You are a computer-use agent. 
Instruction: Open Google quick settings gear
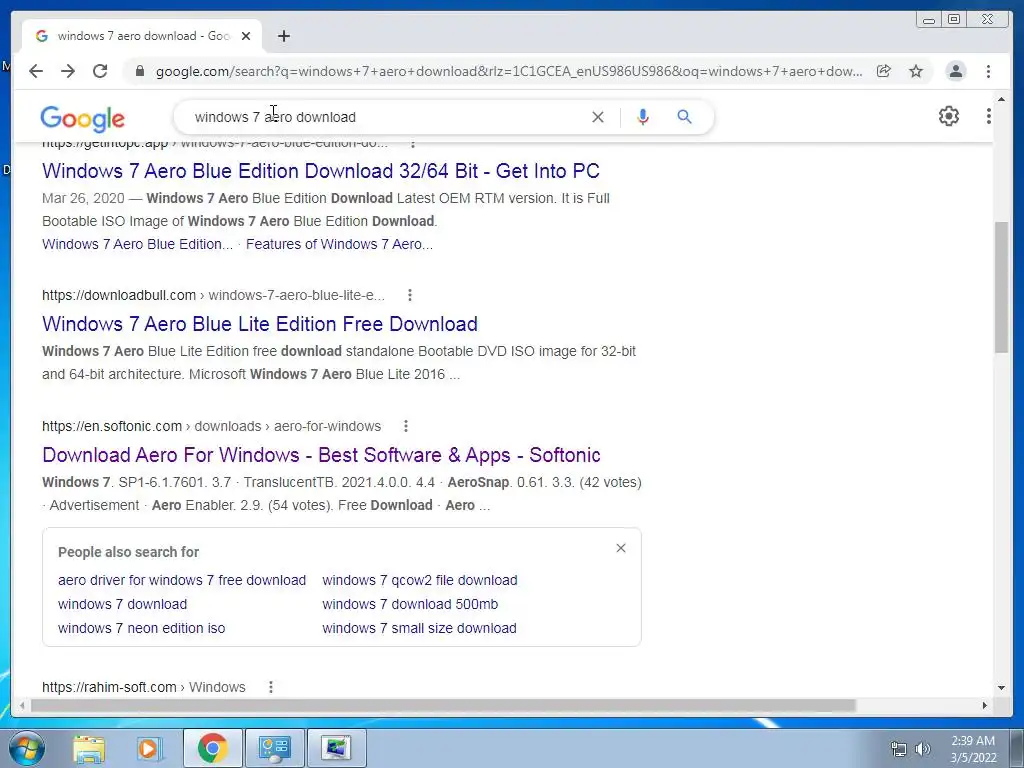[948, 116]
